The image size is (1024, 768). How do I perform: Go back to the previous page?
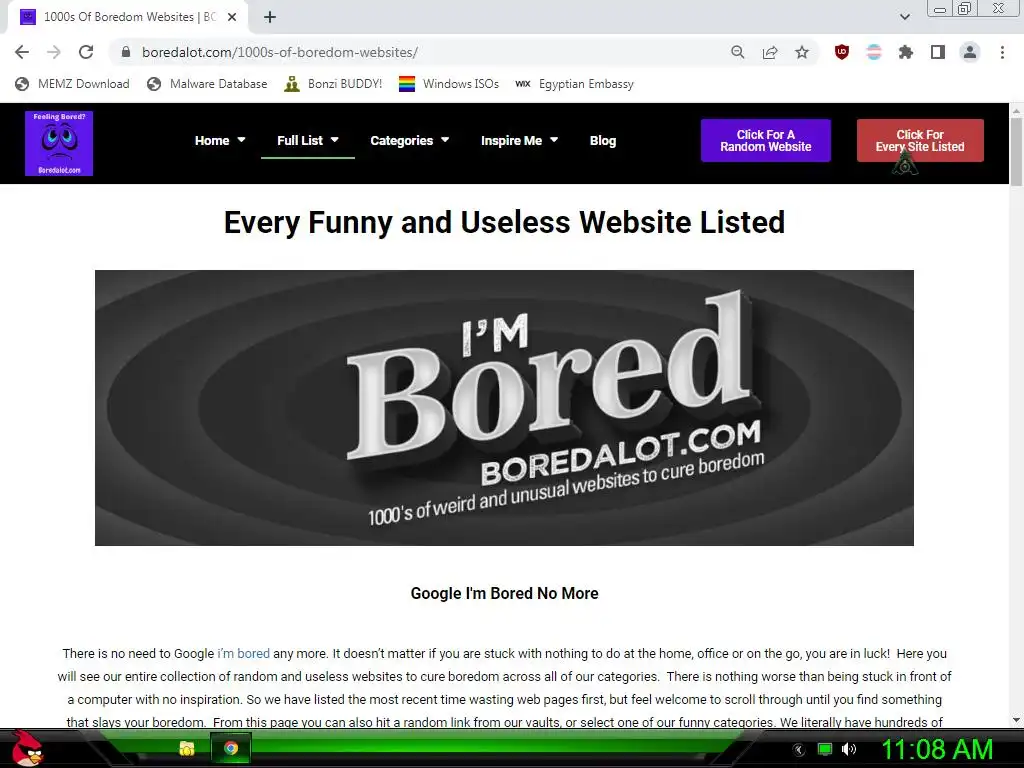pyautogui.click(x=22, y=52)
